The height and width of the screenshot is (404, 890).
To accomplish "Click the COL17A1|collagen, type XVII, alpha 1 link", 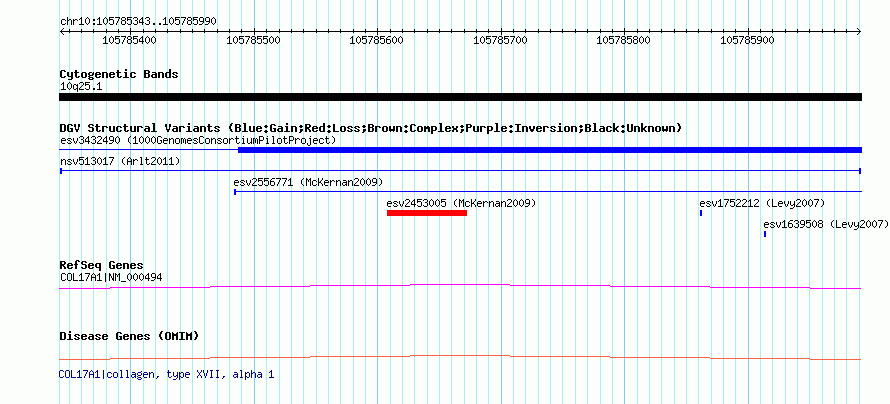I will pyautogui.click(x=166, y=375).
